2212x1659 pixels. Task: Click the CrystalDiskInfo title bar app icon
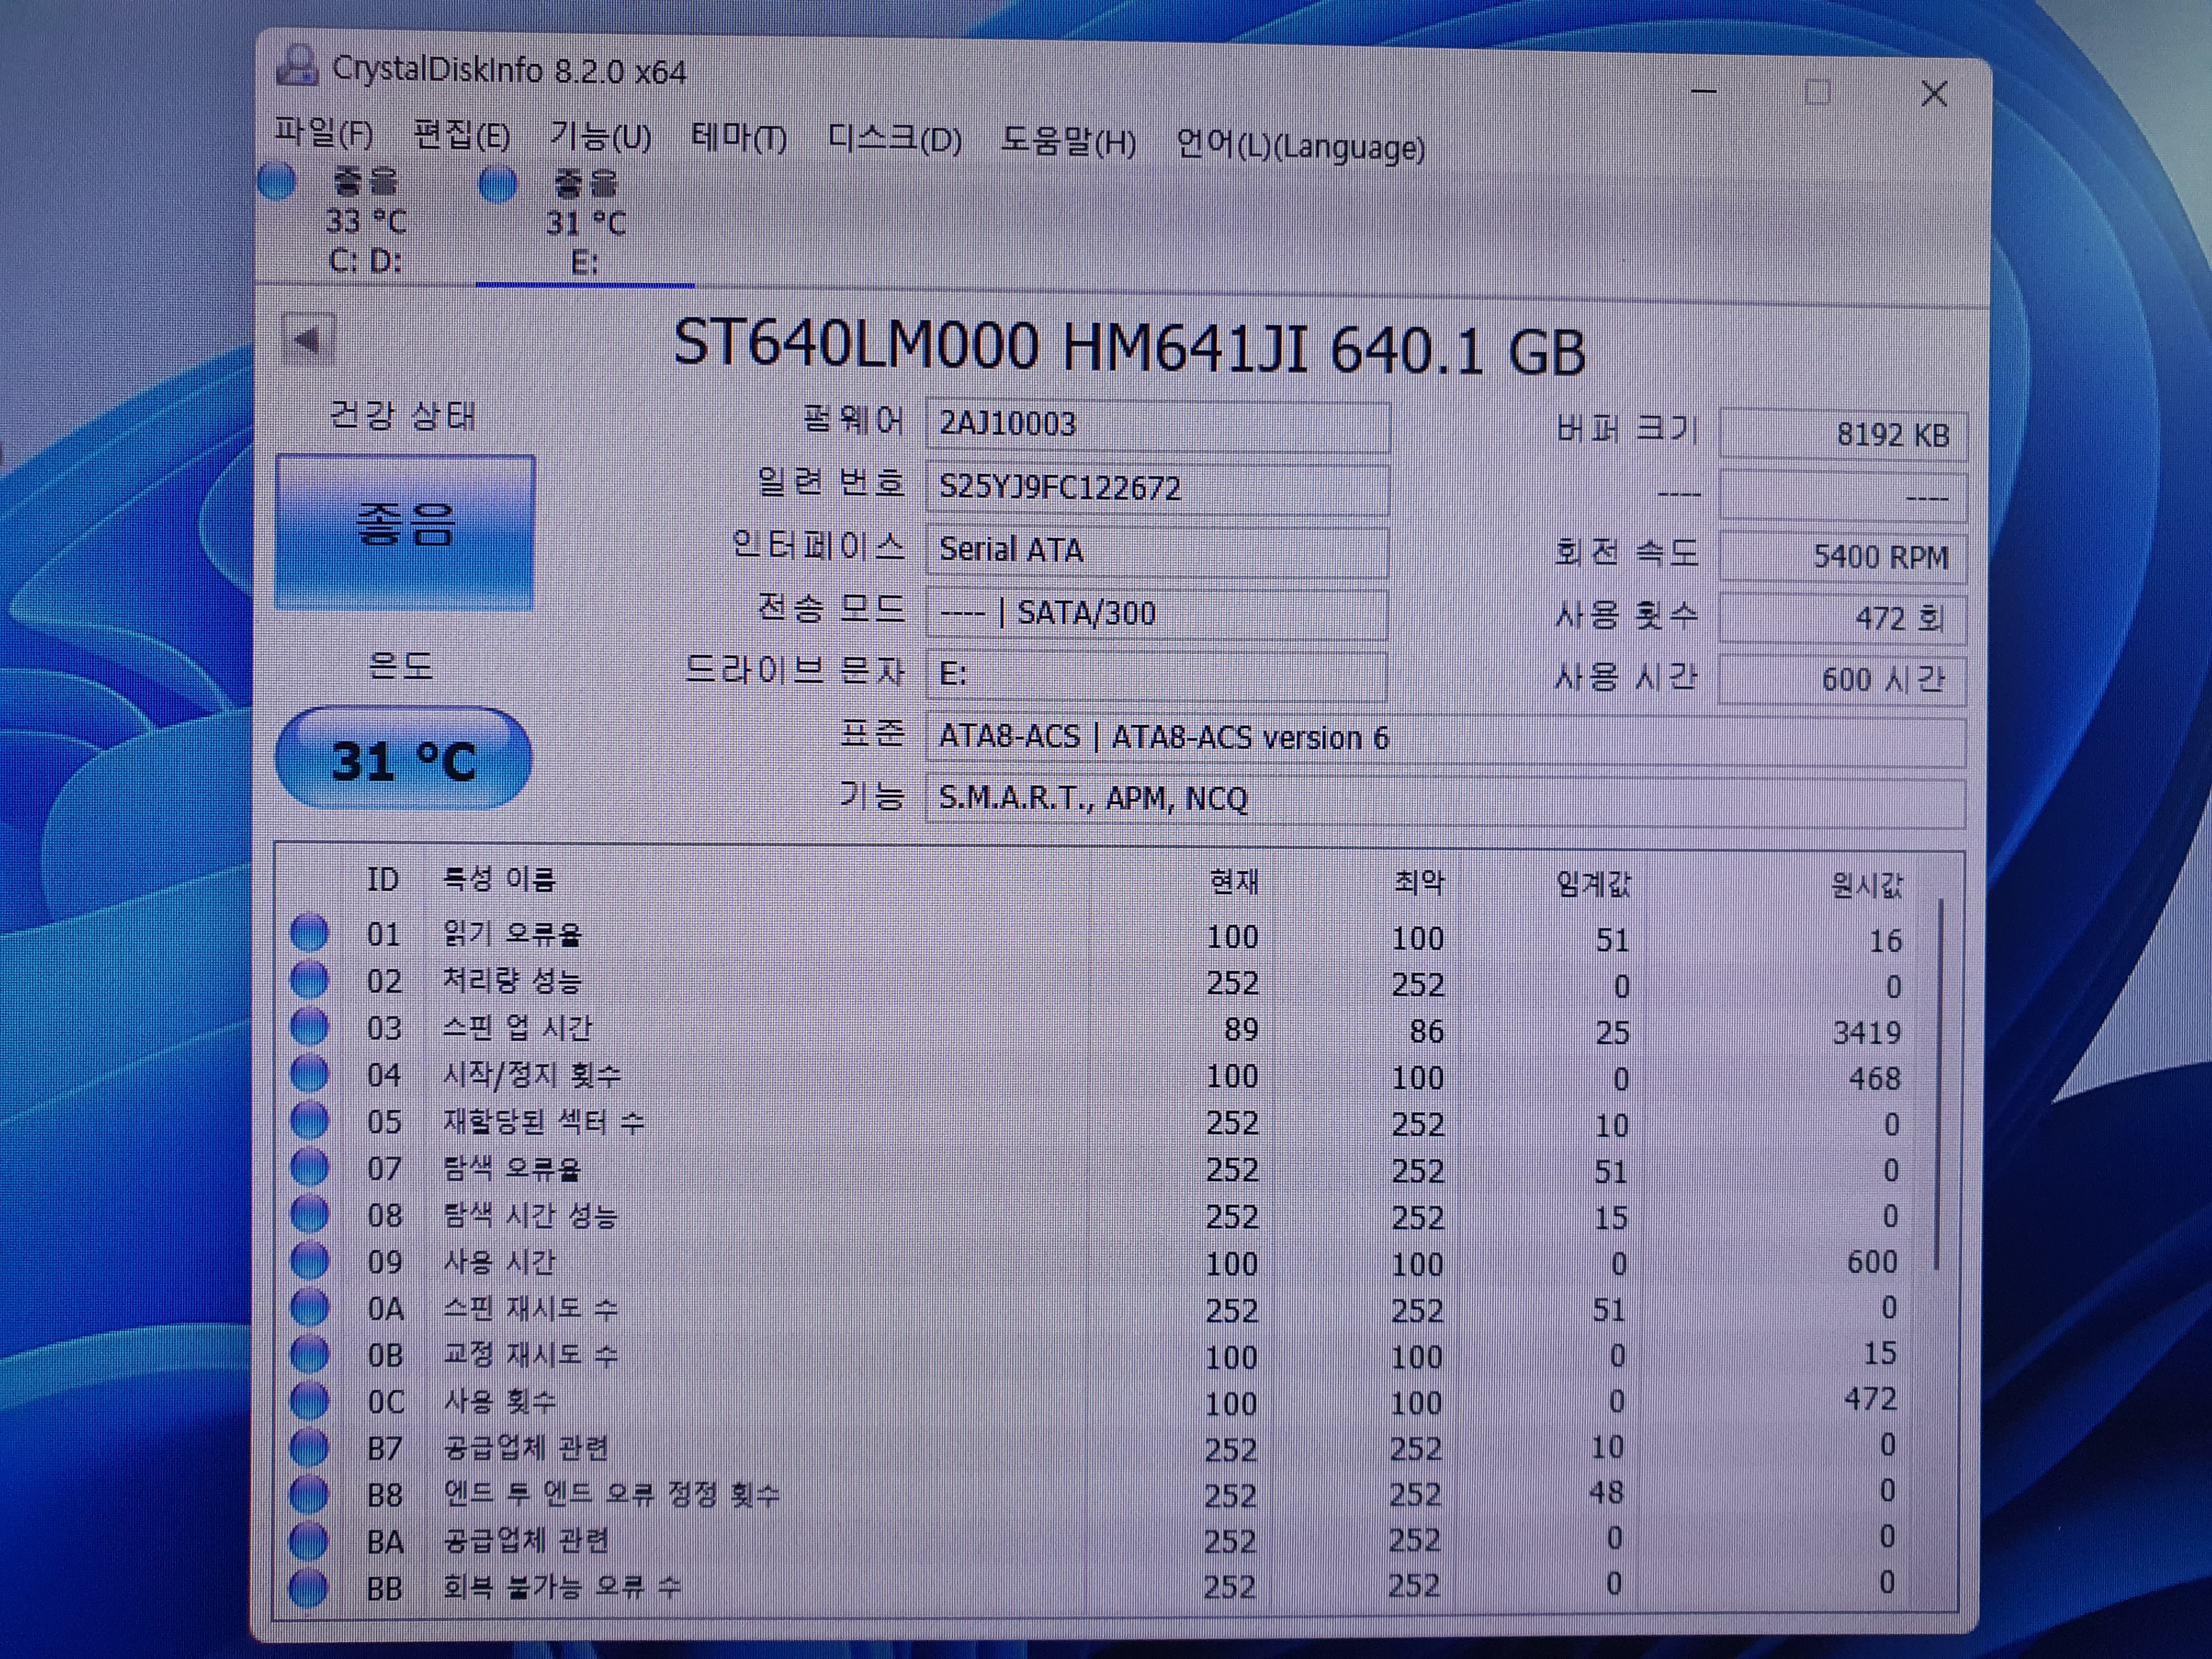[297, 66]
